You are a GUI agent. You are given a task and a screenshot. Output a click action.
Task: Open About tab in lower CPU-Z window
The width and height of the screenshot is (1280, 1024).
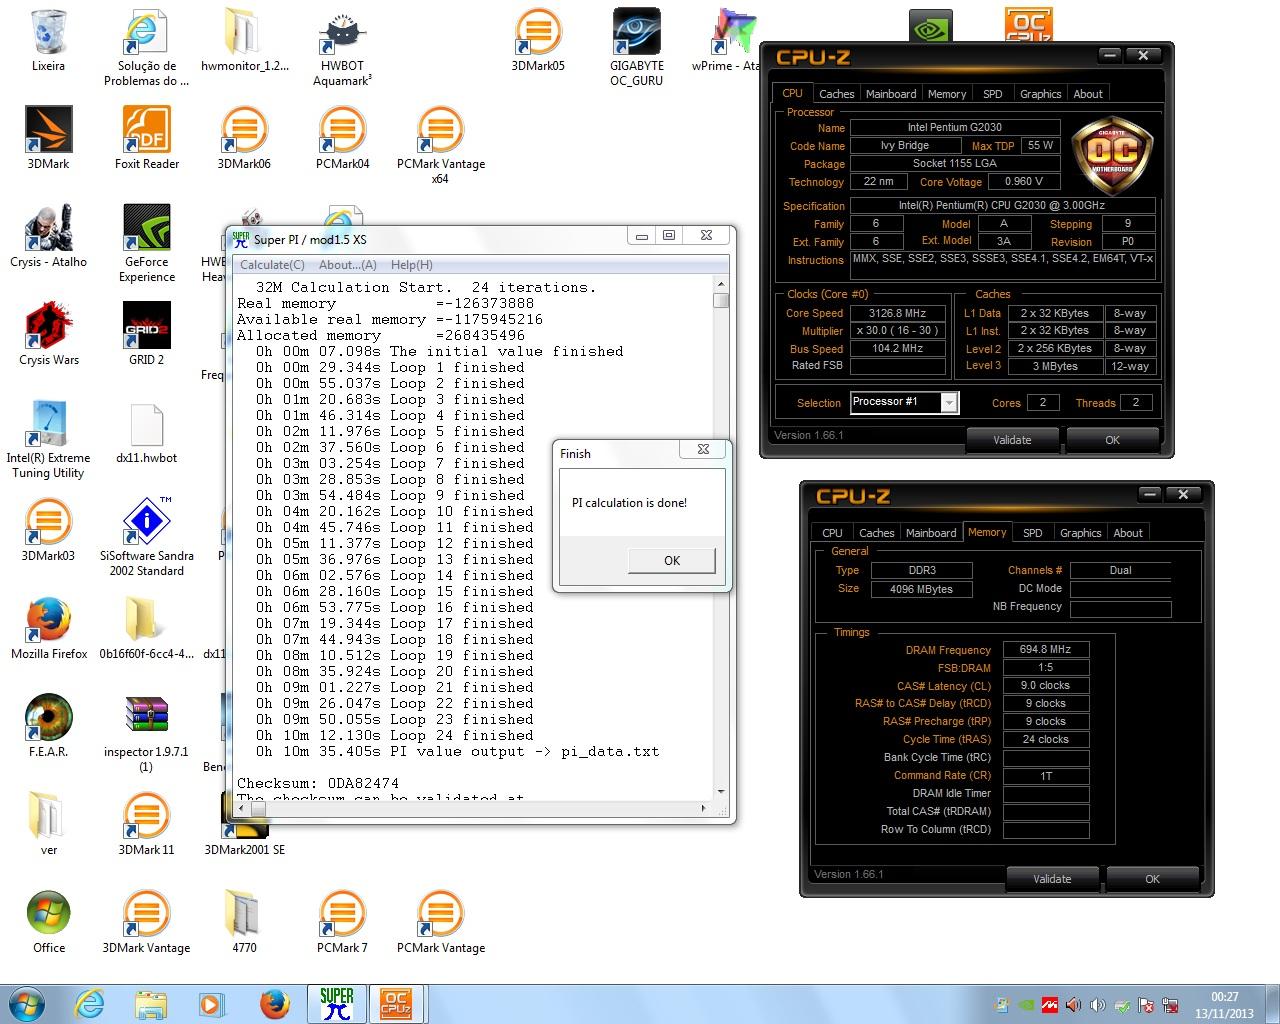pos(1128,533)
